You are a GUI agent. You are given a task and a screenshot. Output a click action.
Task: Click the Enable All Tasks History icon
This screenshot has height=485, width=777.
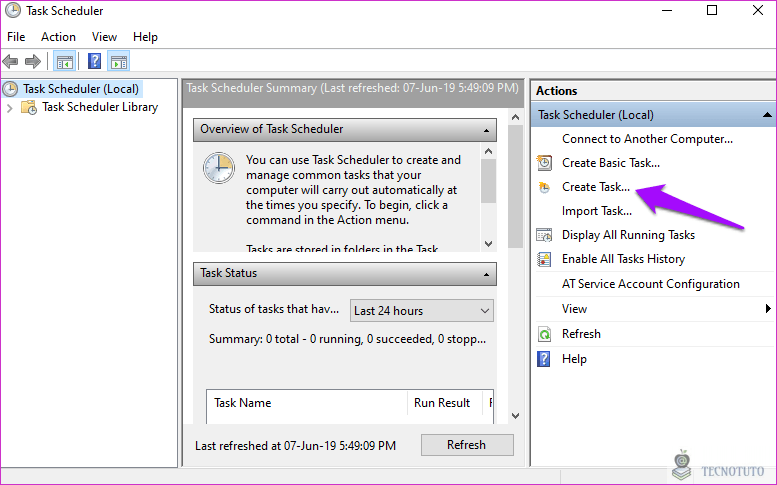pyautogui.click(x=544, y=259)
